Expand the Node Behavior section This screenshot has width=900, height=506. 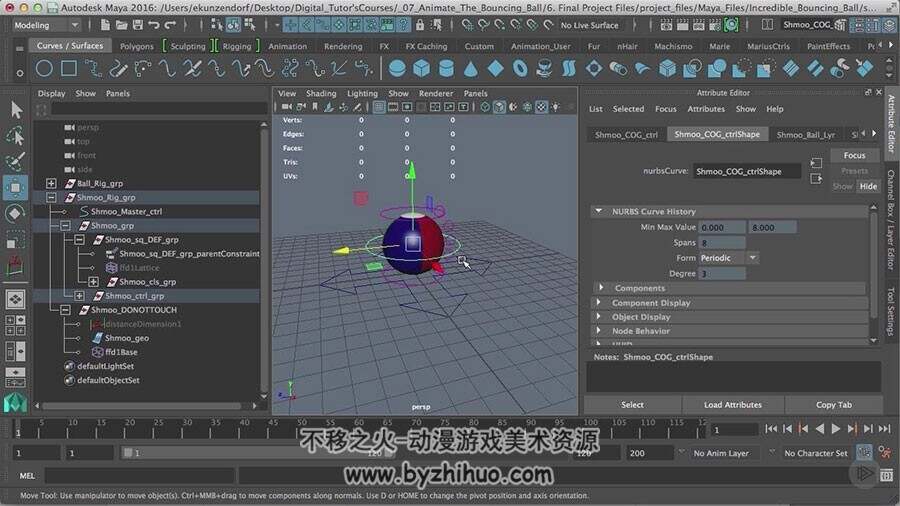point(599,331)
